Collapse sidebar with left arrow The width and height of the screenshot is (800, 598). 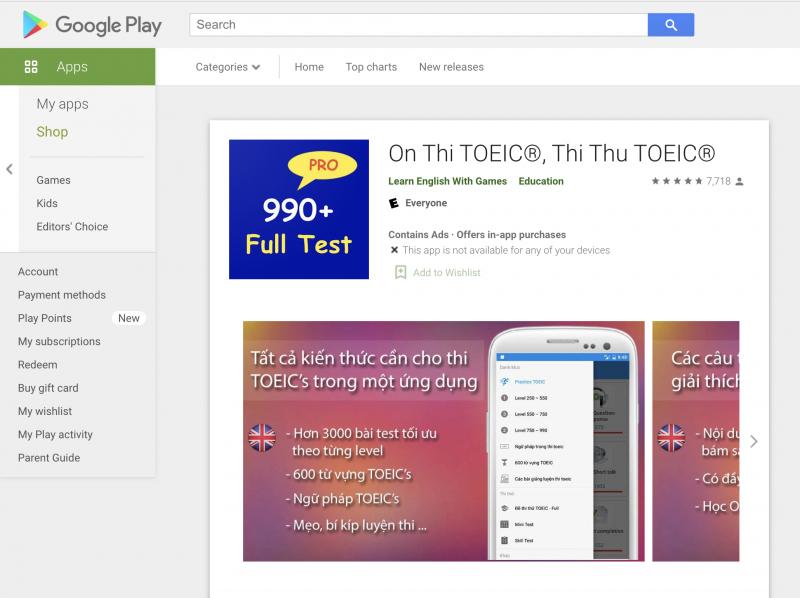[x=9, y=169]
